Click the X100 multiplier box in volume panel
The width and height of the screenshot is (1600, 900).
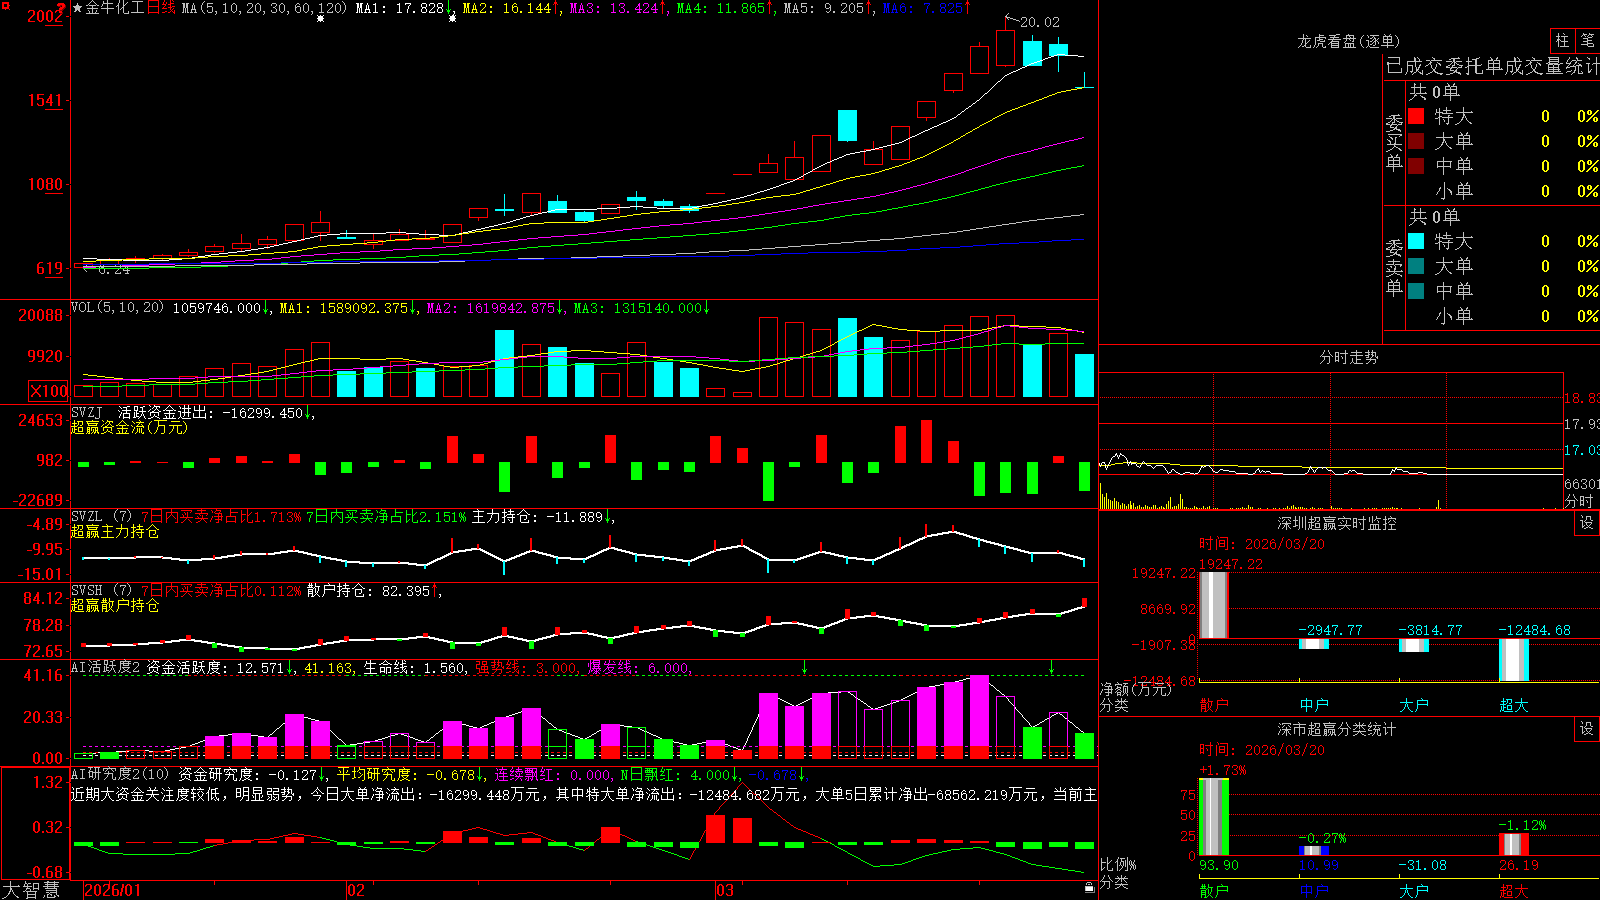[49, 391]
